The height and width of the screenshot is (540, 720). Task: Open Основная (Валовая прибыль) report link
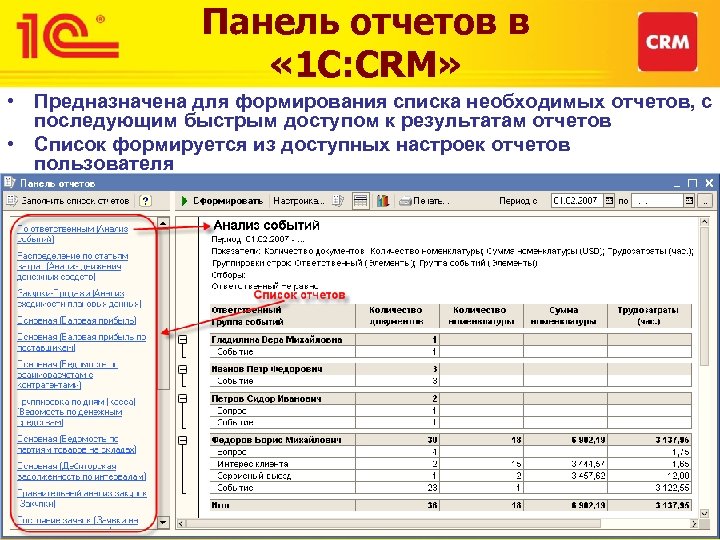click(x=77, y=321)
